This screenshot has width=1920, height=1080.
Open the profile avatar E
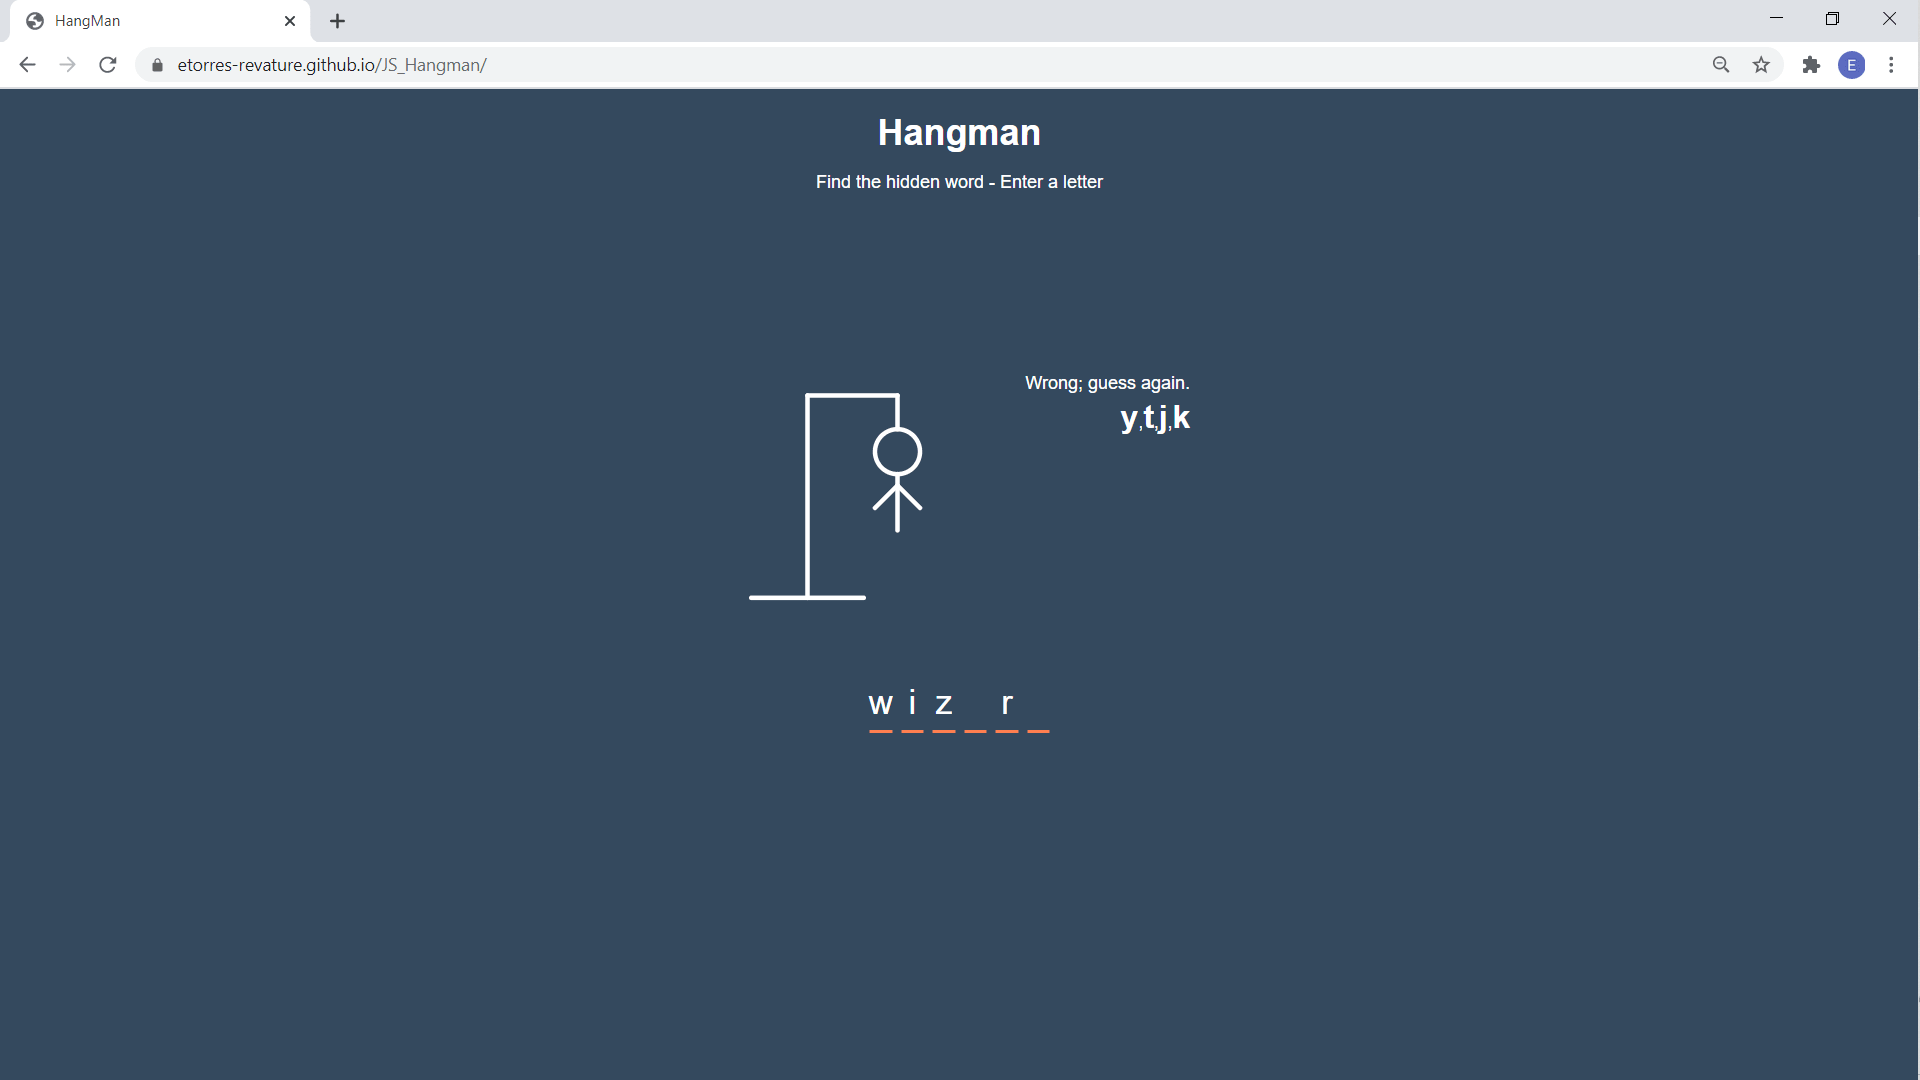1852,65
